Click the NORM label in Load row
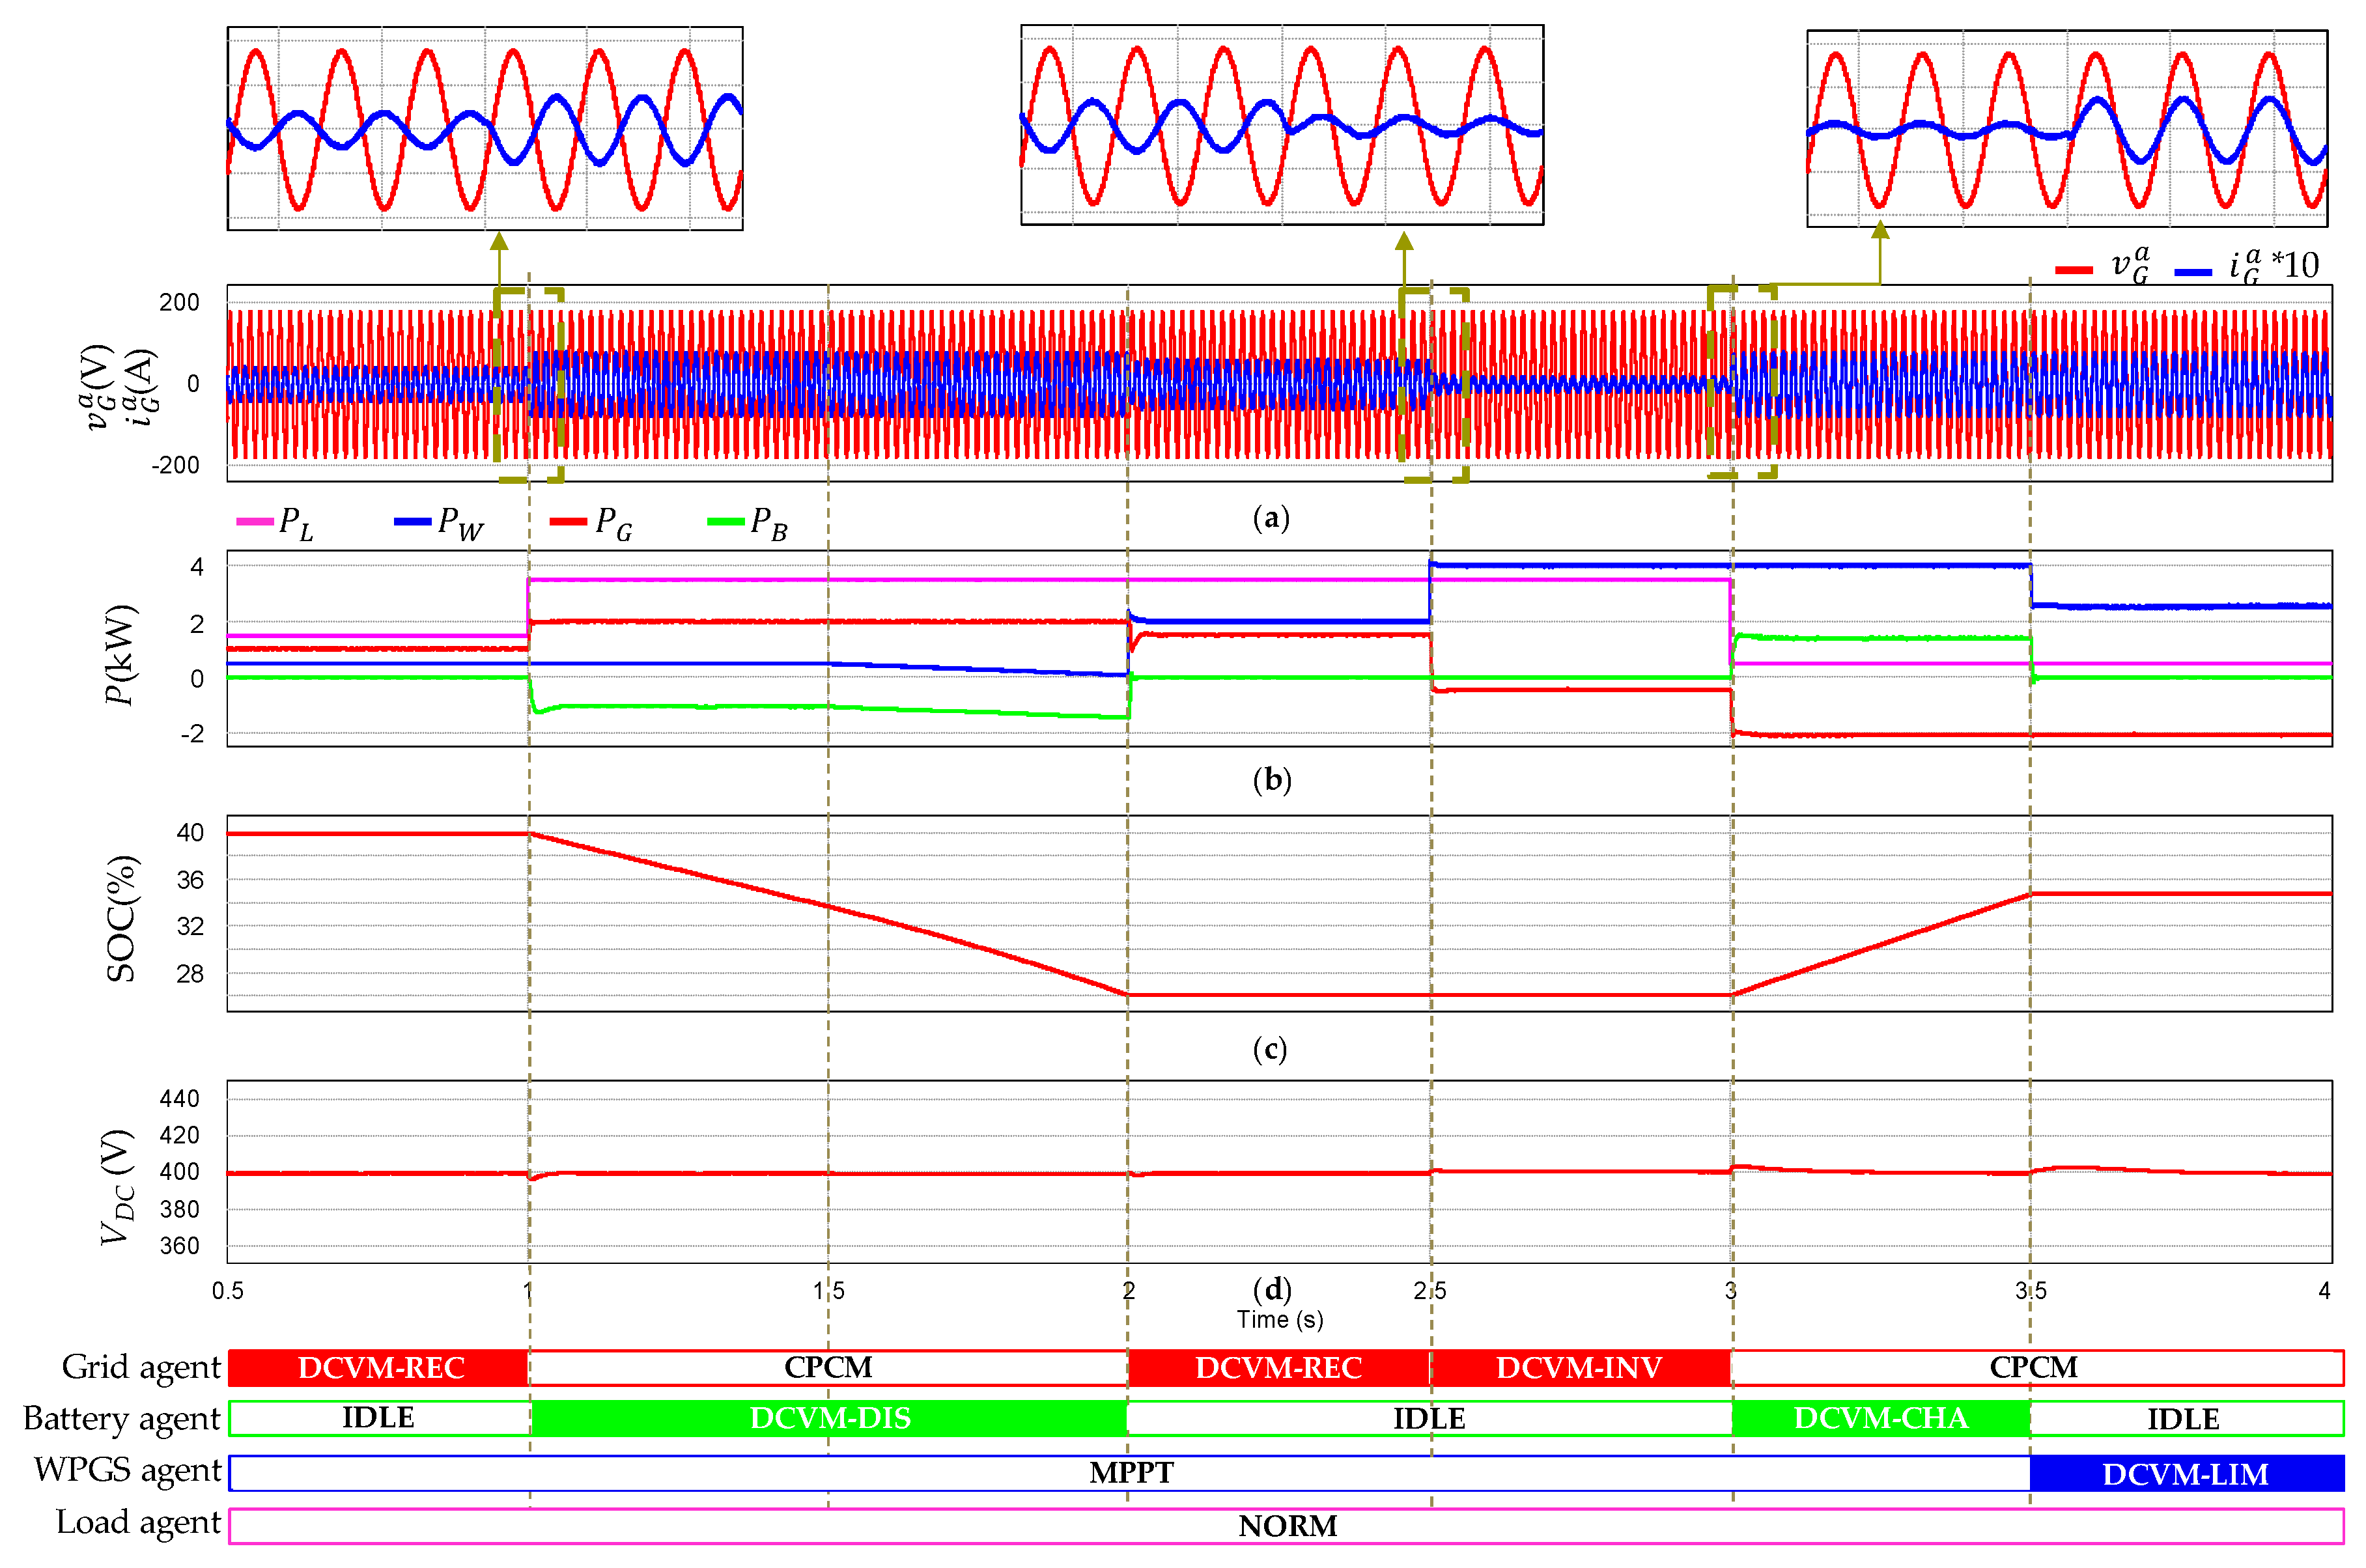The image size is (2366, 1568). tap(1287, 1526)
